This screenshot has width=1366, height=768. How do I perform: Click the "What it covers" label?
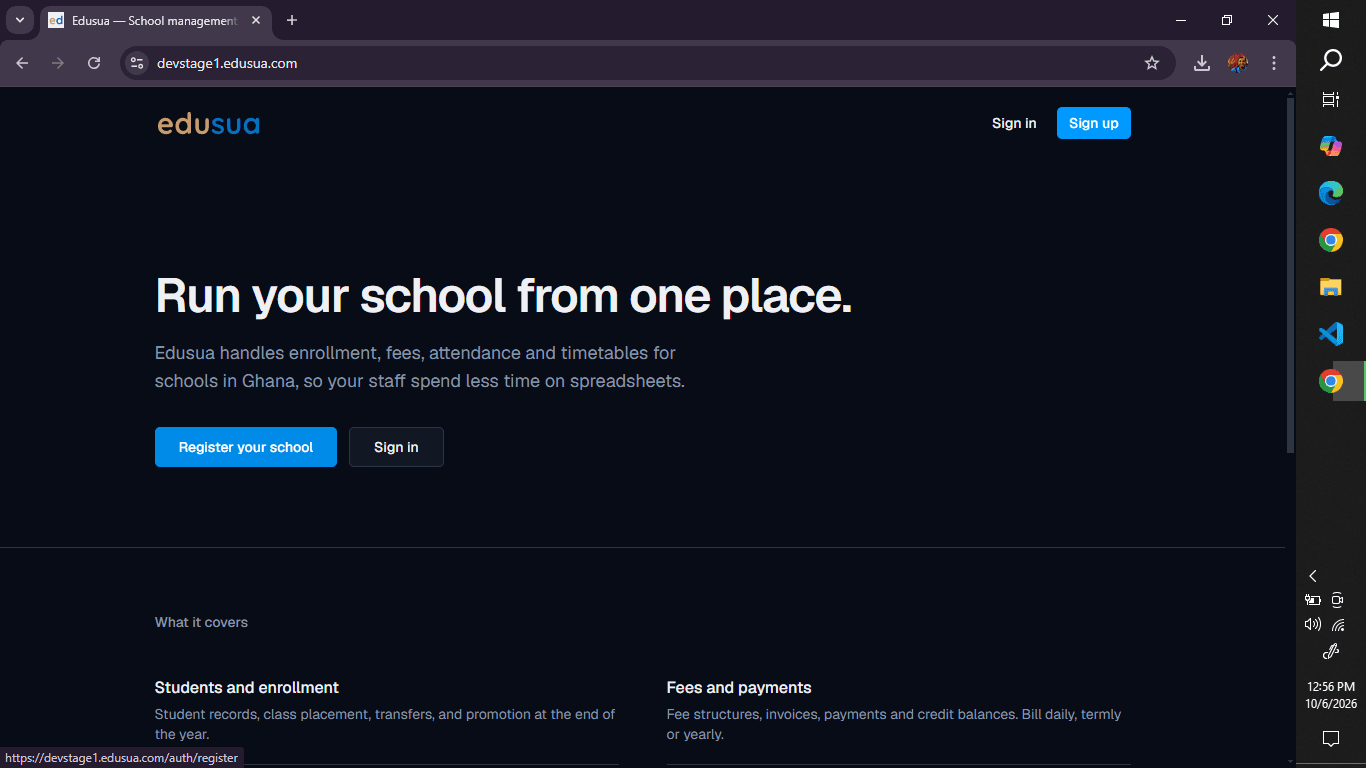click(x=201, y=622)
